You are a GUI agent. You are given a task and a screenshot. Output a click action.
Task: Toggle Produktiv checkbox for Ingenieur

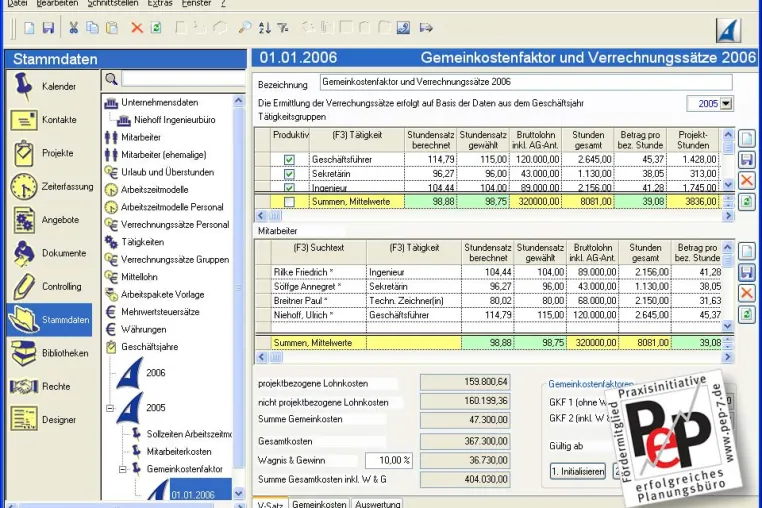point(289,187)
